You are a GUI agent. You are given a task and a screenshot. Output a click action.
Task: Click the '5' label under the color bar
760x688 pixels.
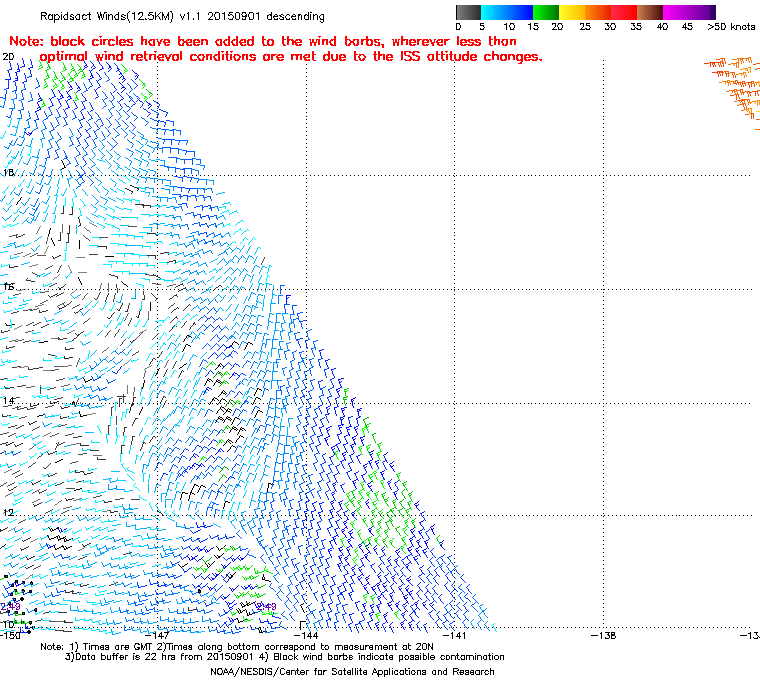482,27
